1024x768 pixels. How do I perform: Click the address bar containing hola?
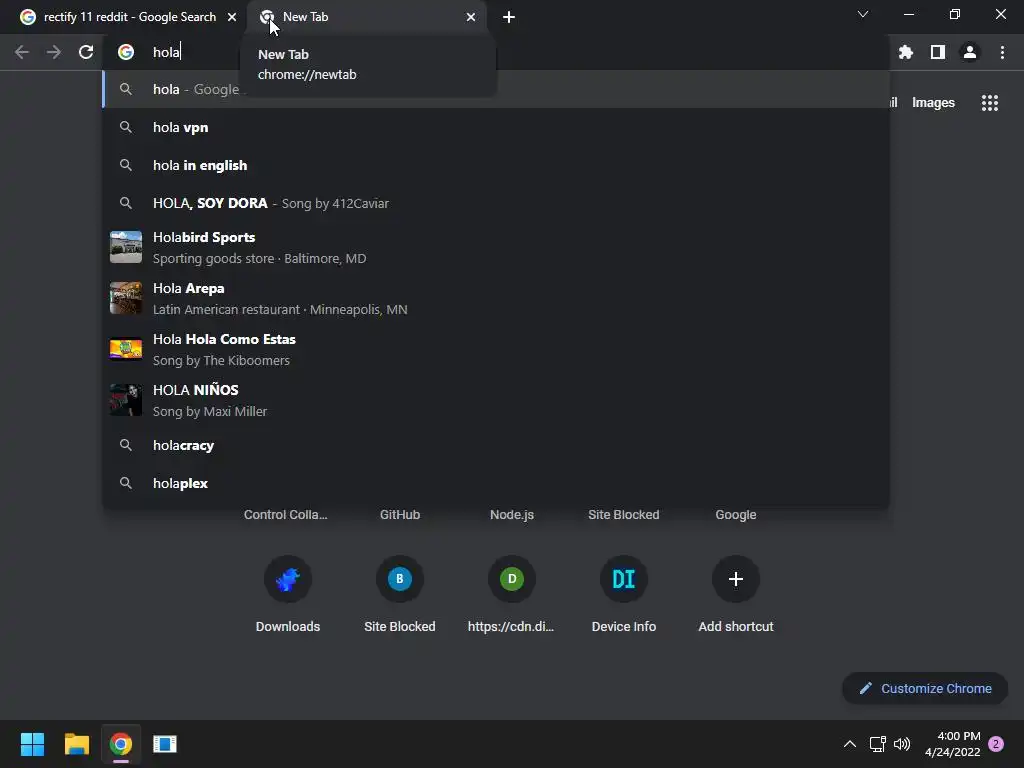pyautogui.click(x=496, y=52)
